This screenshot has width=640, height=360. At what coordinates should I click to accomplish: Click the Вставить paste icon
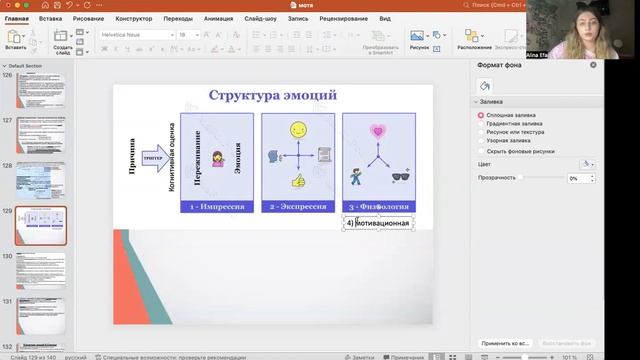(x=13, y=37)
